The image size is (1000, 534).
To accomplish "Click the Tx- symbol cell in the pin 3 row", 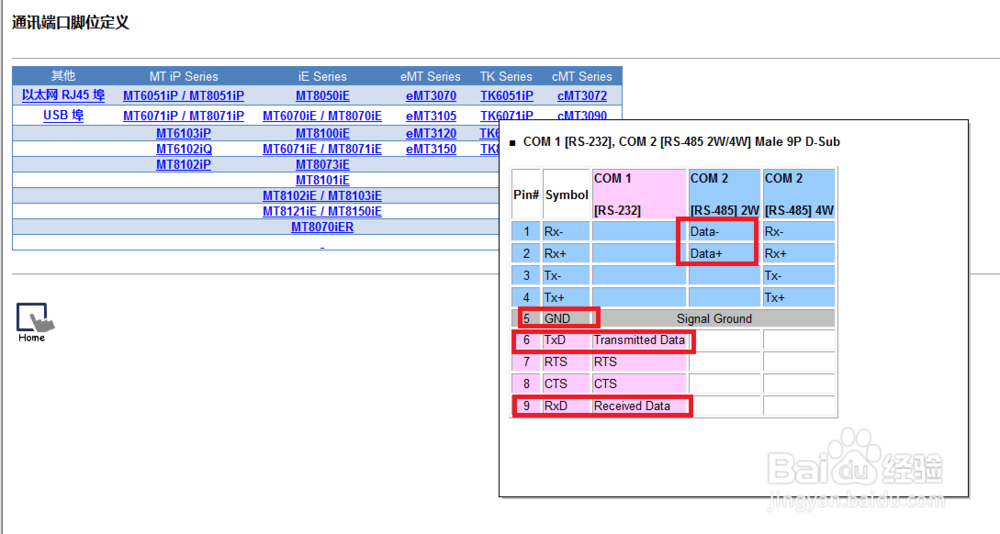I will 566,276.
